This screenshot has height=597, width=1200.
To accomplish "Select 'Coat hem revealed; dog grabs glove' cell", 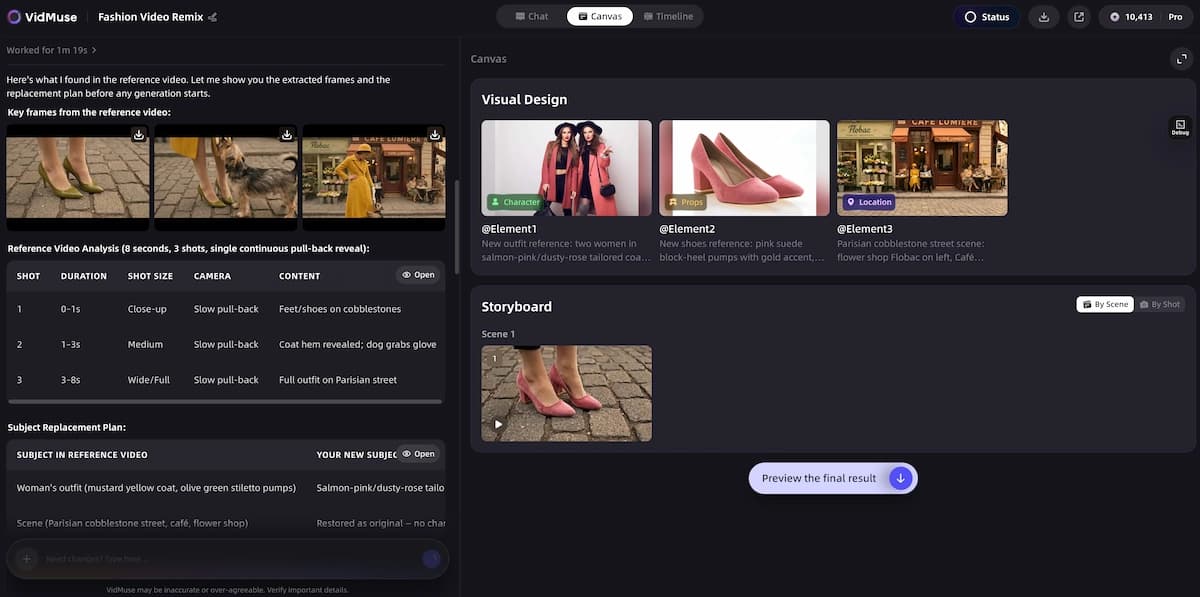I will click(358, 344).
